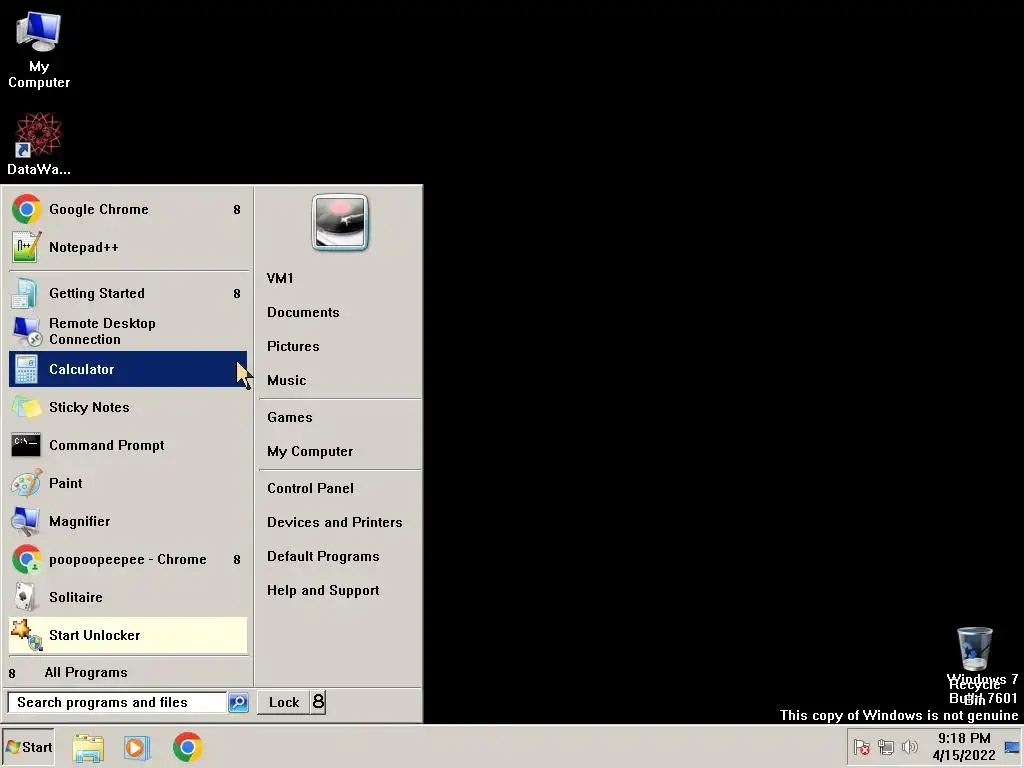Click the search magnifier button

coord(238,703)
